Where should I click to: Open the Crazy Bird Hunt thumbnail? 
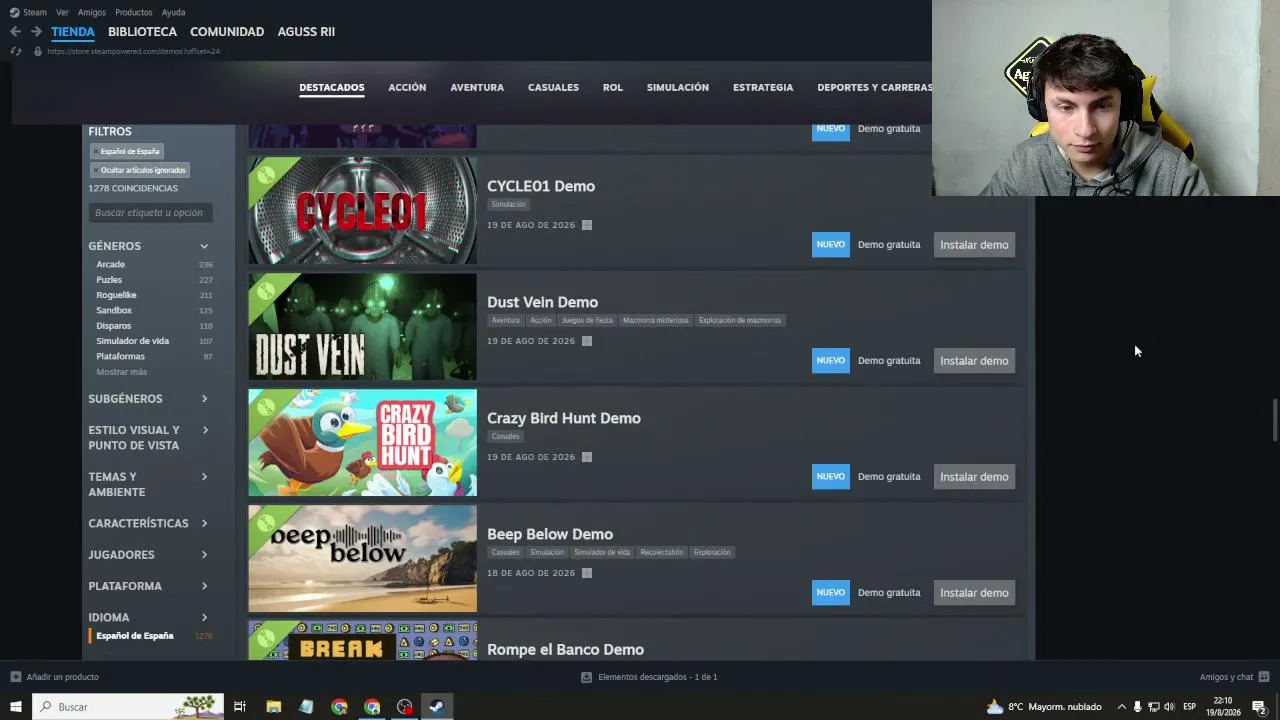(362, 442)
